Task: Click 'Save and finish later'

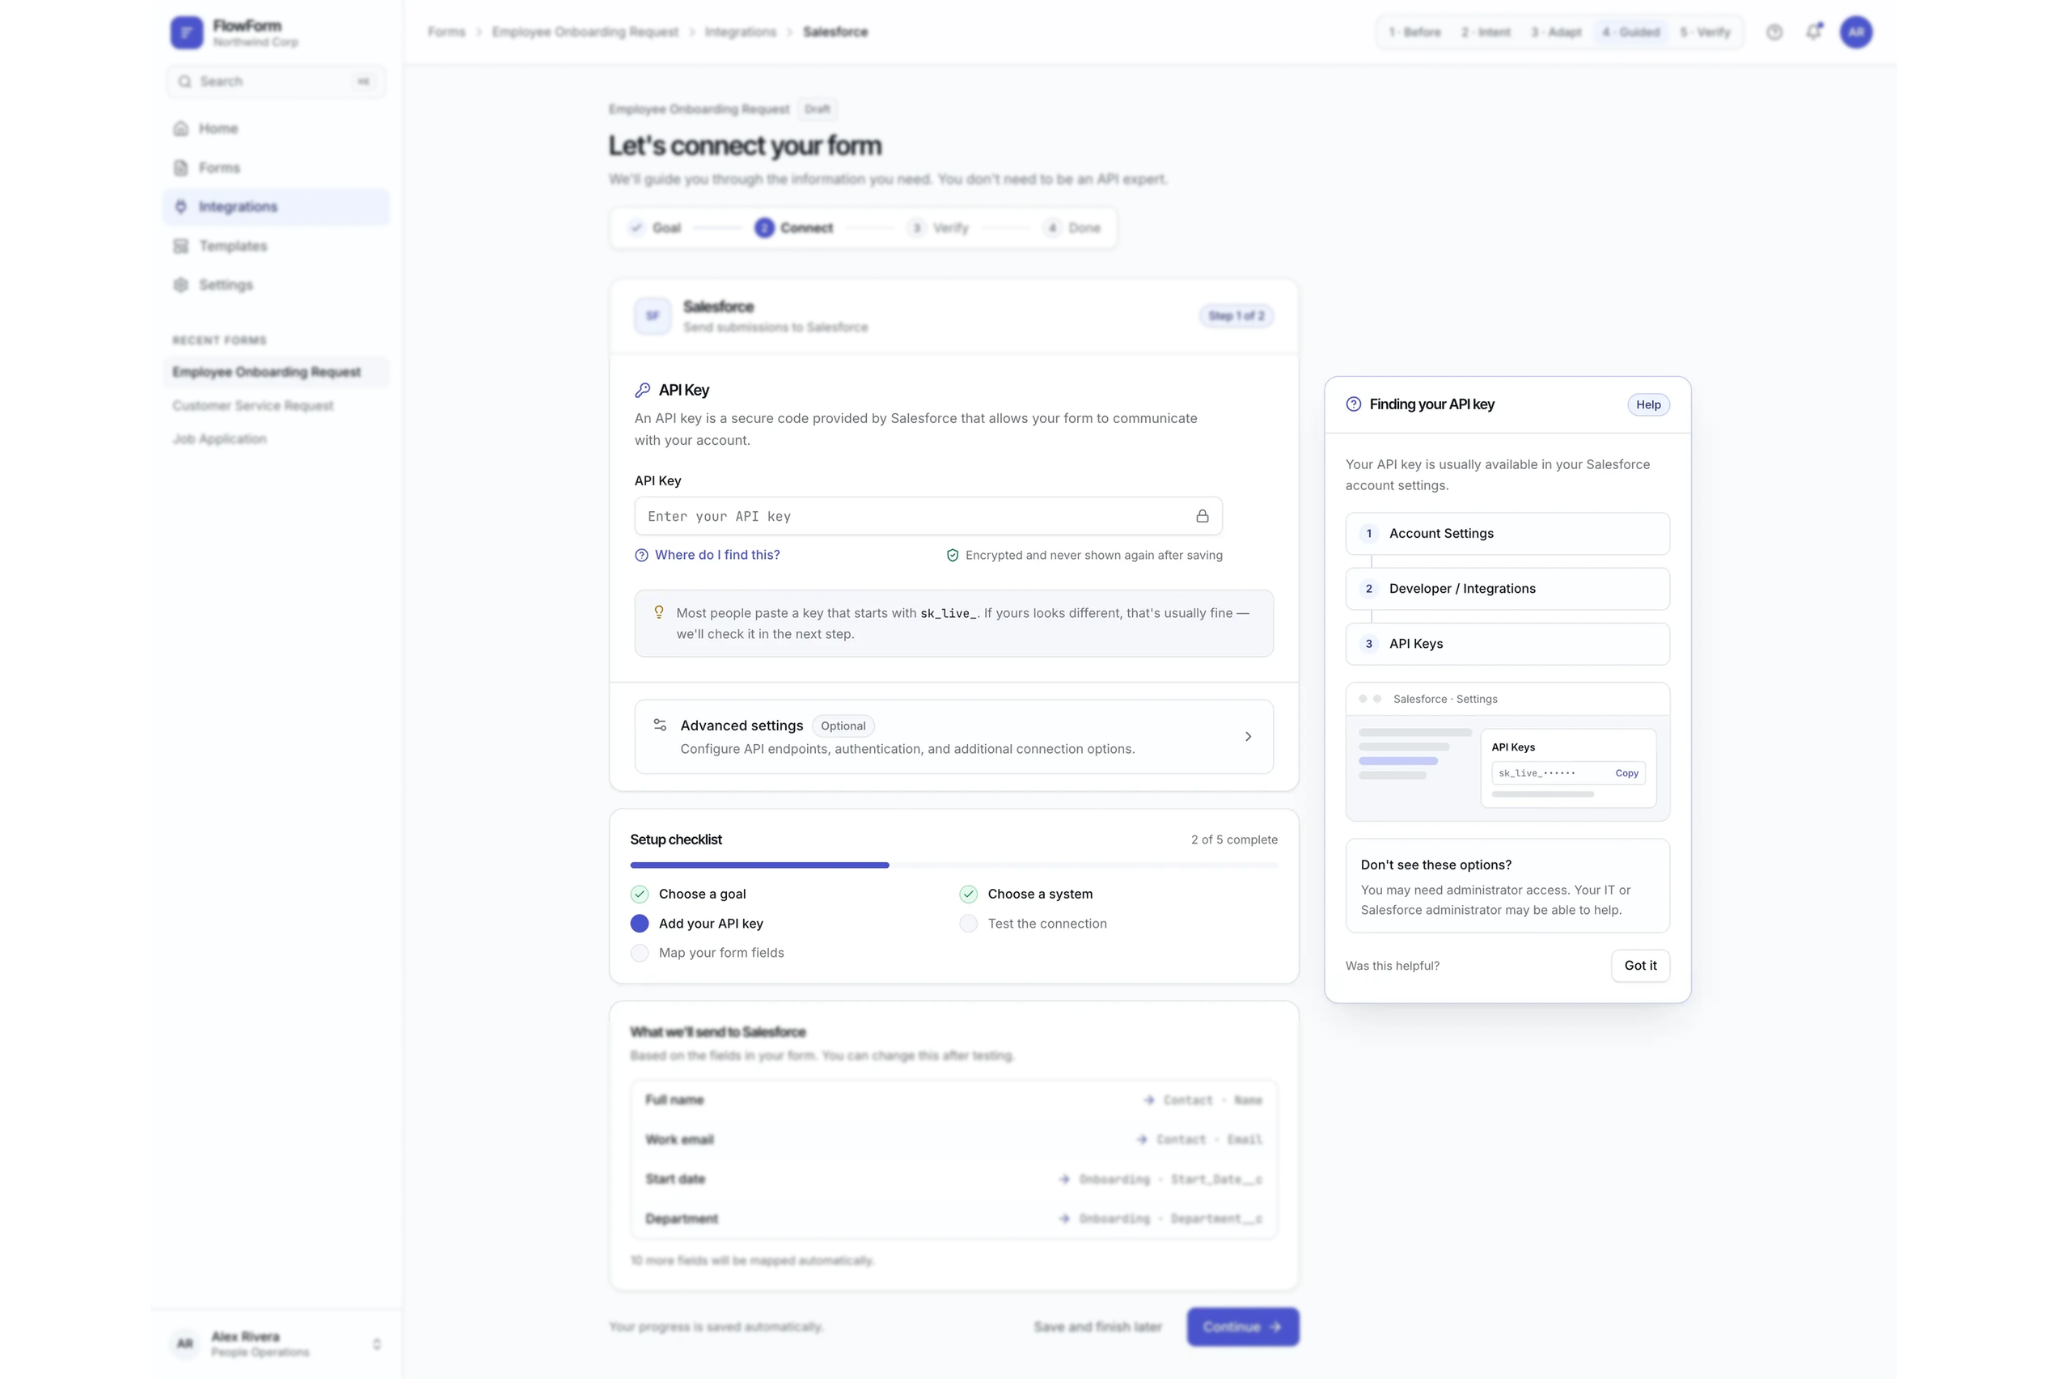Action: pyautogui.click(x=1098, y=1327)
